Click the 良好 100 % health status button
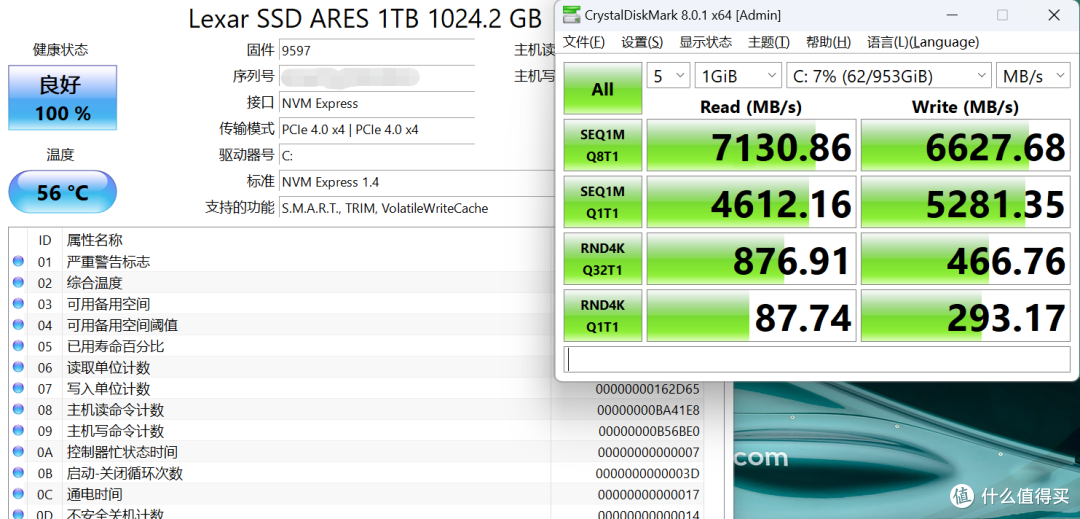The image size is (1080, 519). click(x=63, y=97)
